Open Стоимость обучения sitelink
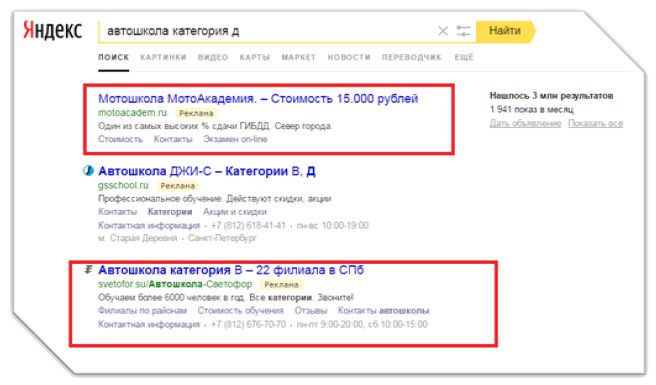 tap(241, 311)
